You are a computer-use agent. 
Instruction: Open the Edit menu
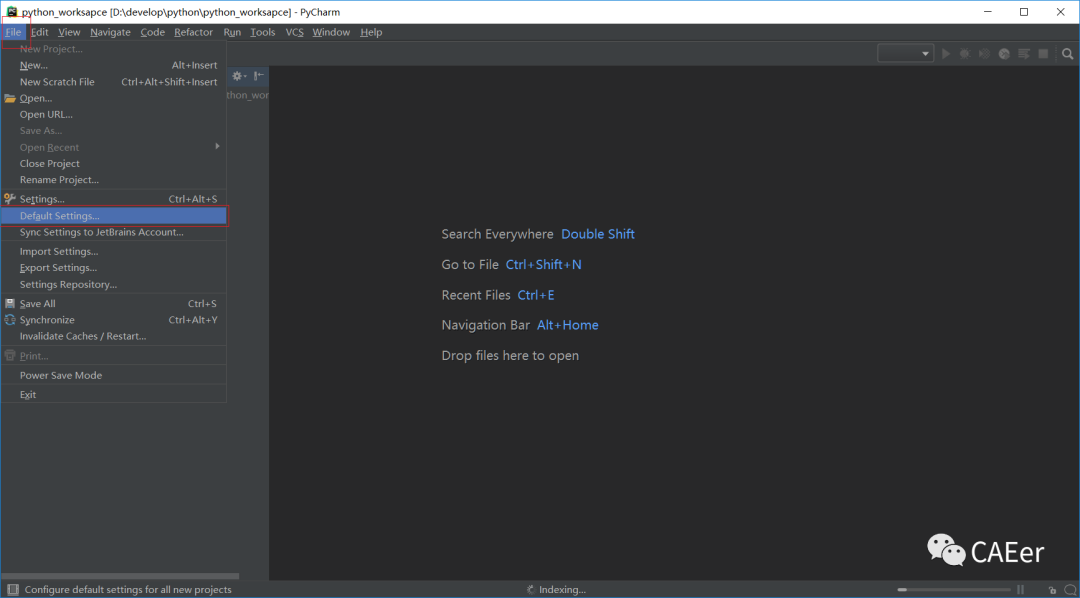(x=39, y=32)
